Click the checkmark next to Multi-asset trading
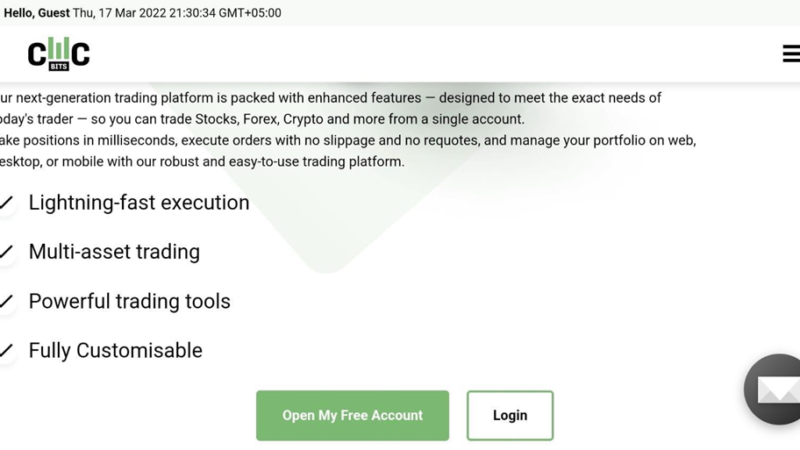Screen dimensions: 800x450 click(7, 253)
